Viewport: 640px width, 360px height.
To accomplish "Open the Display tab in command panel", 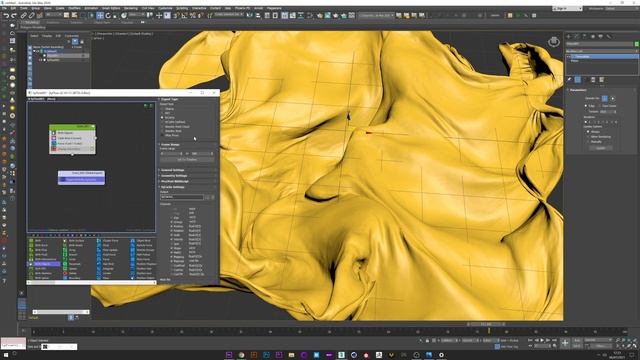I will pos(600,36).
